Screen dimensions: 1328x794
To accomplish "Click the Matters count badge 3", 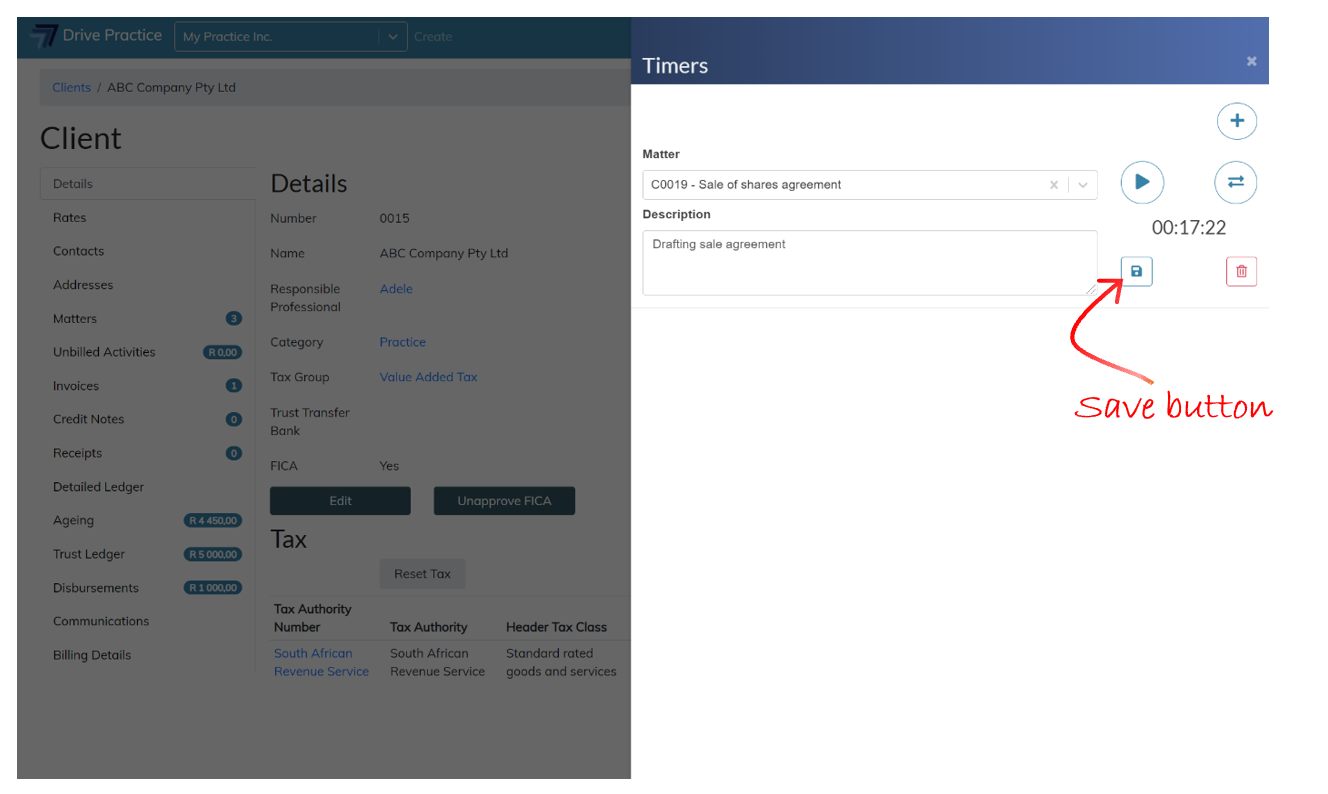I will click(234, 319).
